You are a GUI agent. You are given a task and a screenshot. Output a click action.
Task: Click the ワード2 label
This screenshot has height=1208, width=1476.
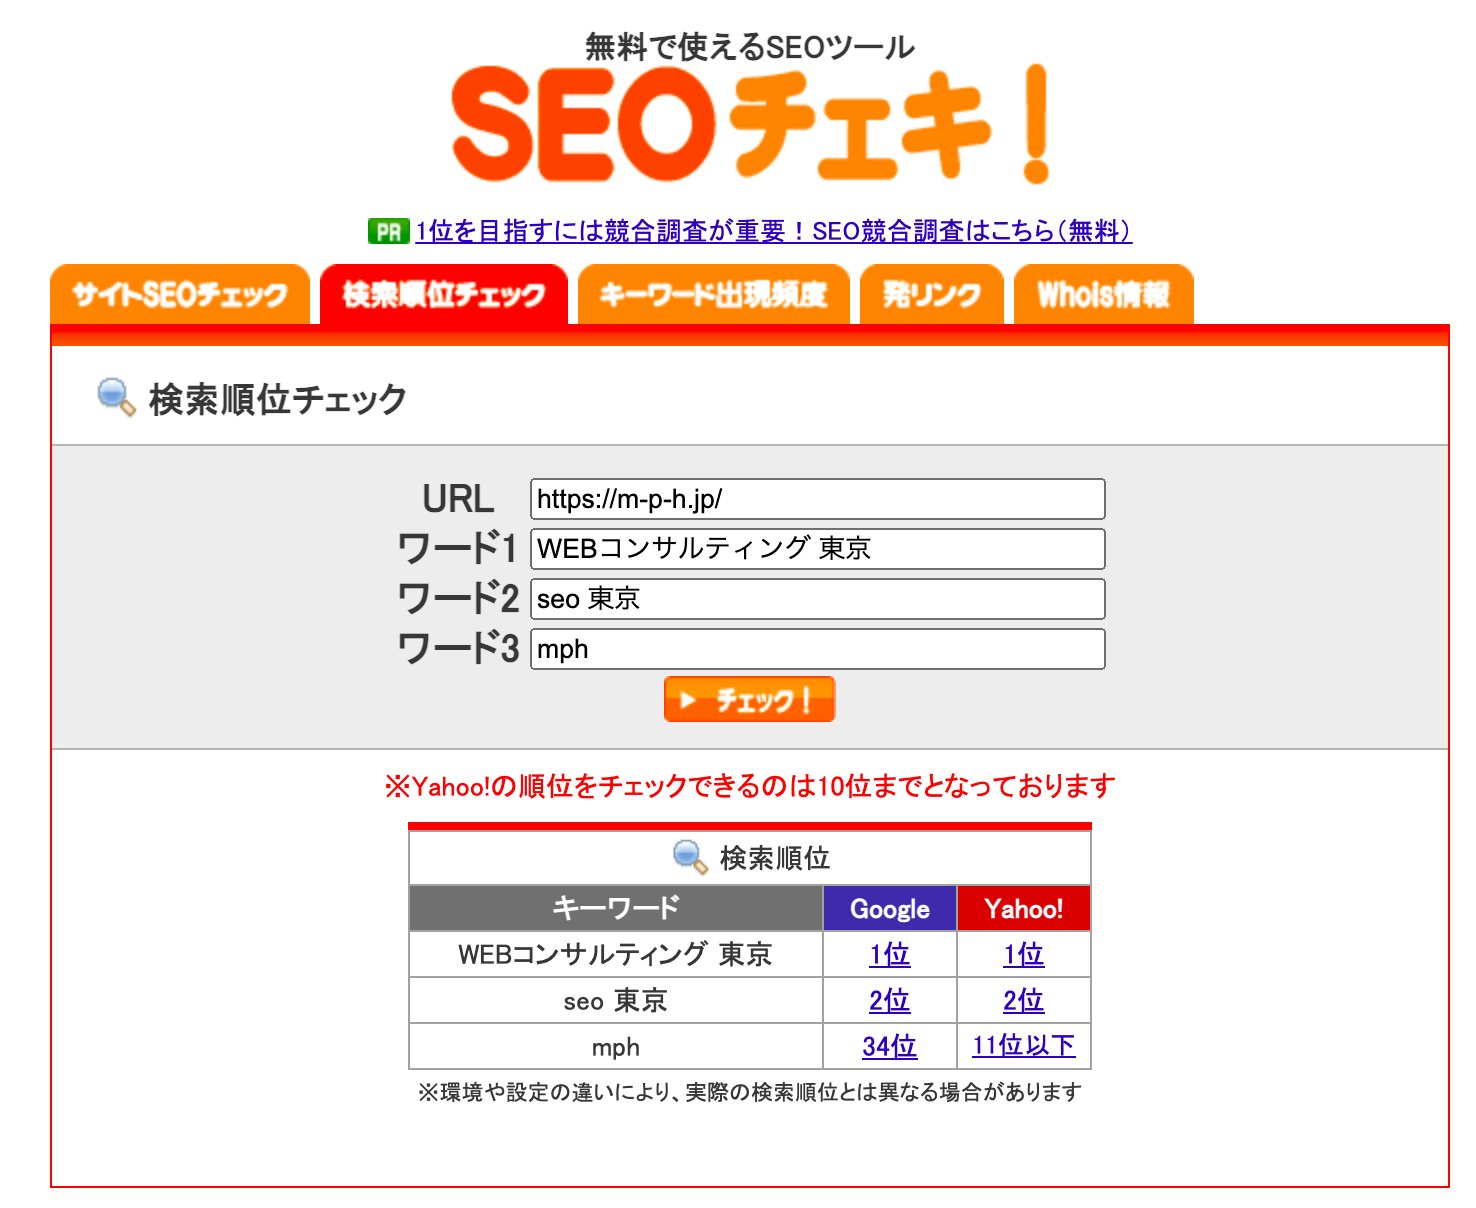coord(458,599)
